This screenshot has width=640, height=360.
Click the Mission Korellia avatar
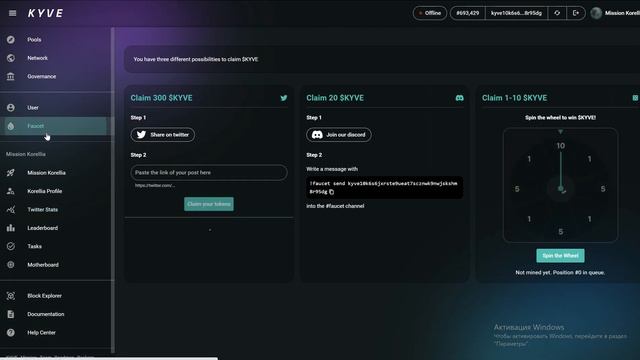point(596,13)
